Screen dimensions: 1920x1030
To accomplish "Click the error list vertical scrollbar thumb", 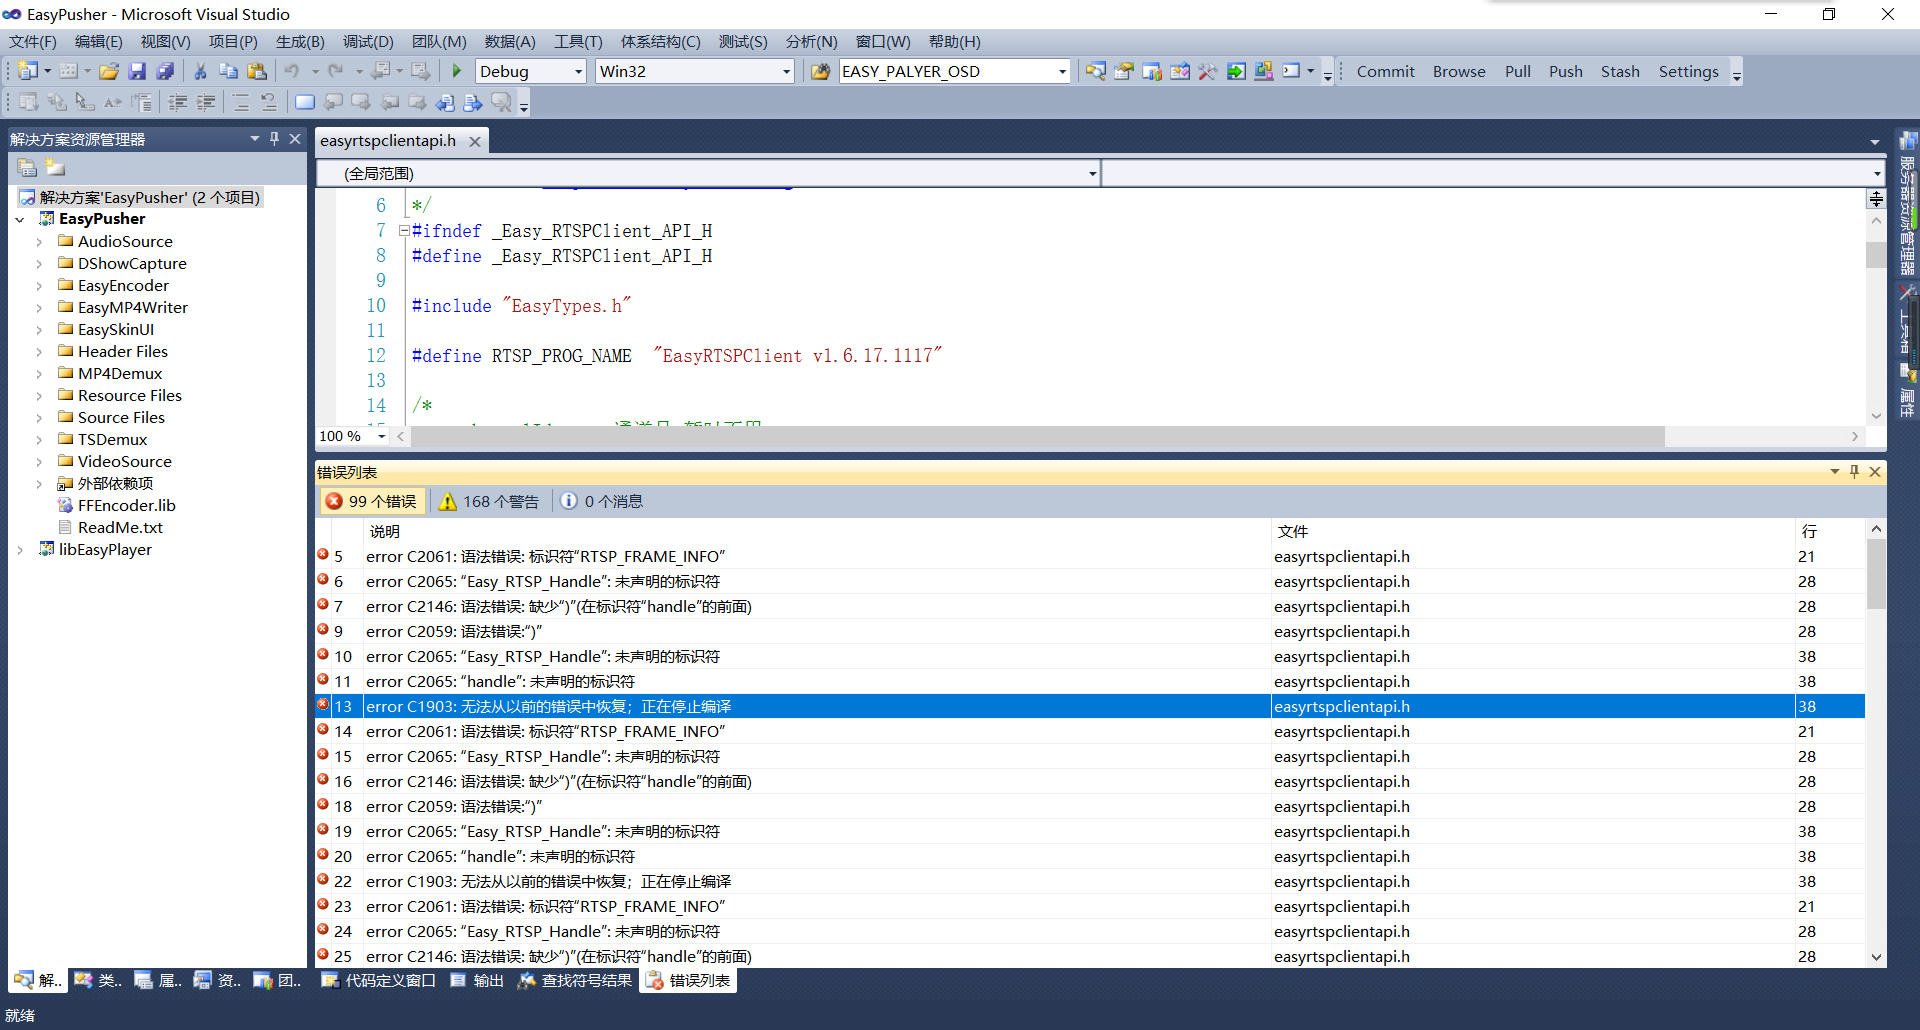I will [1876, 574].
